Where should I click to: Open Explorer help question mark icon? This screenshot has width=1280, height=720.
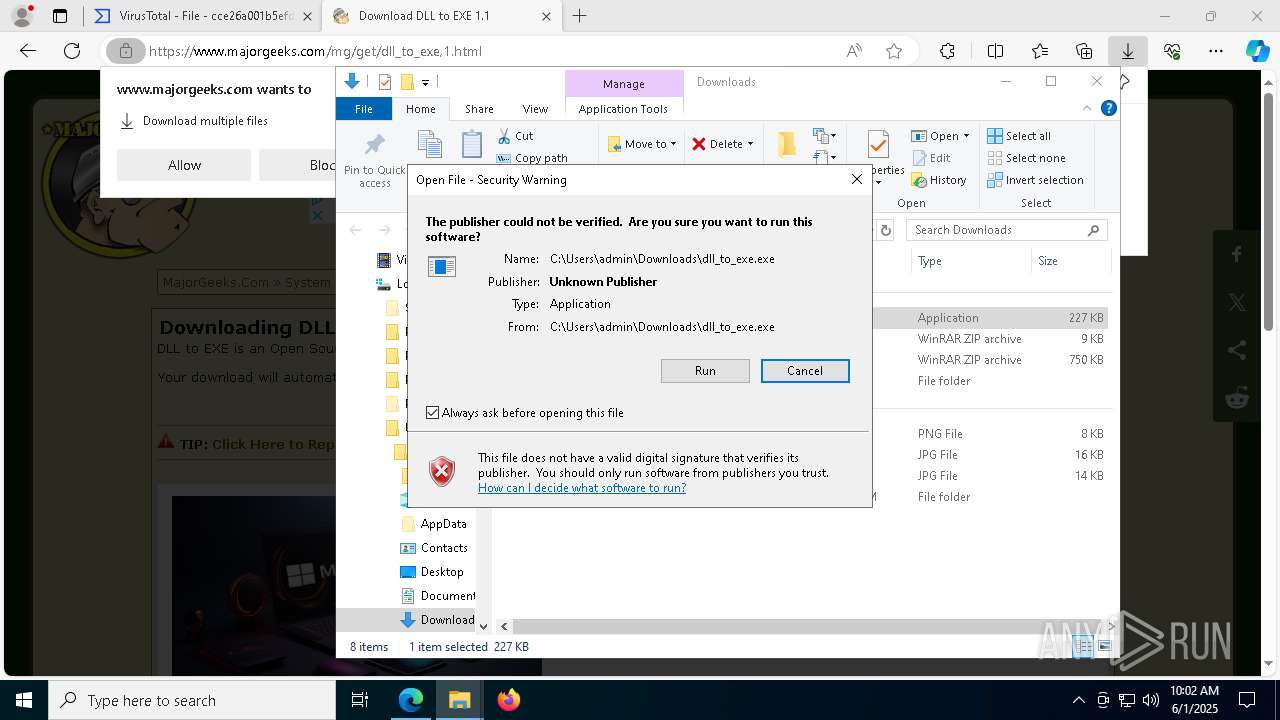pos(1108,108)
